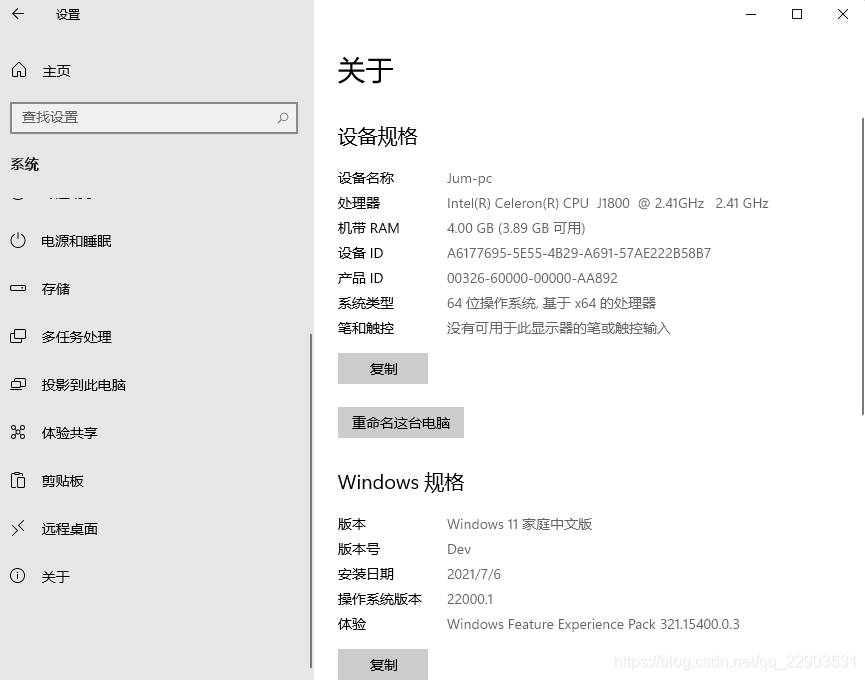
Task: Click the Windows 规格 heading
Action: [401, 482]
